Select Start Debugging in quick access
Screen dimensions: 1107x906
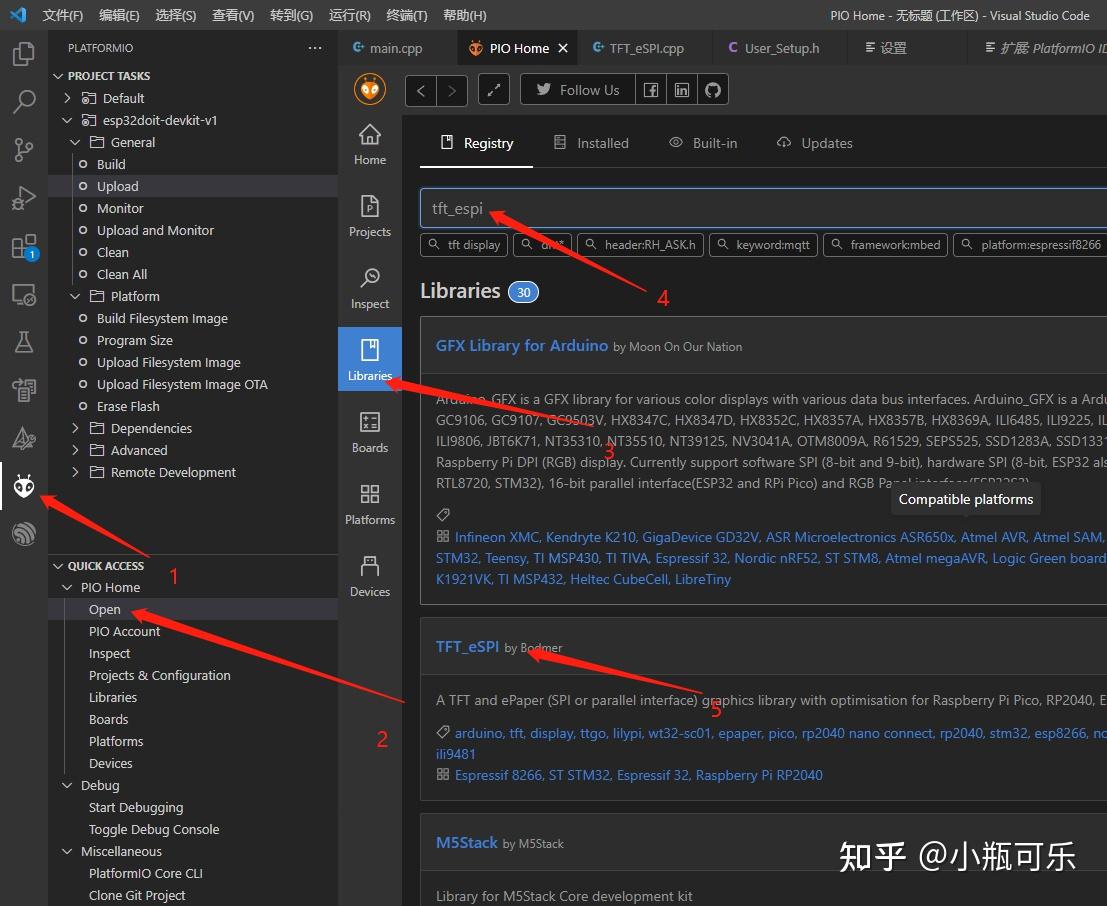[193, 807]
